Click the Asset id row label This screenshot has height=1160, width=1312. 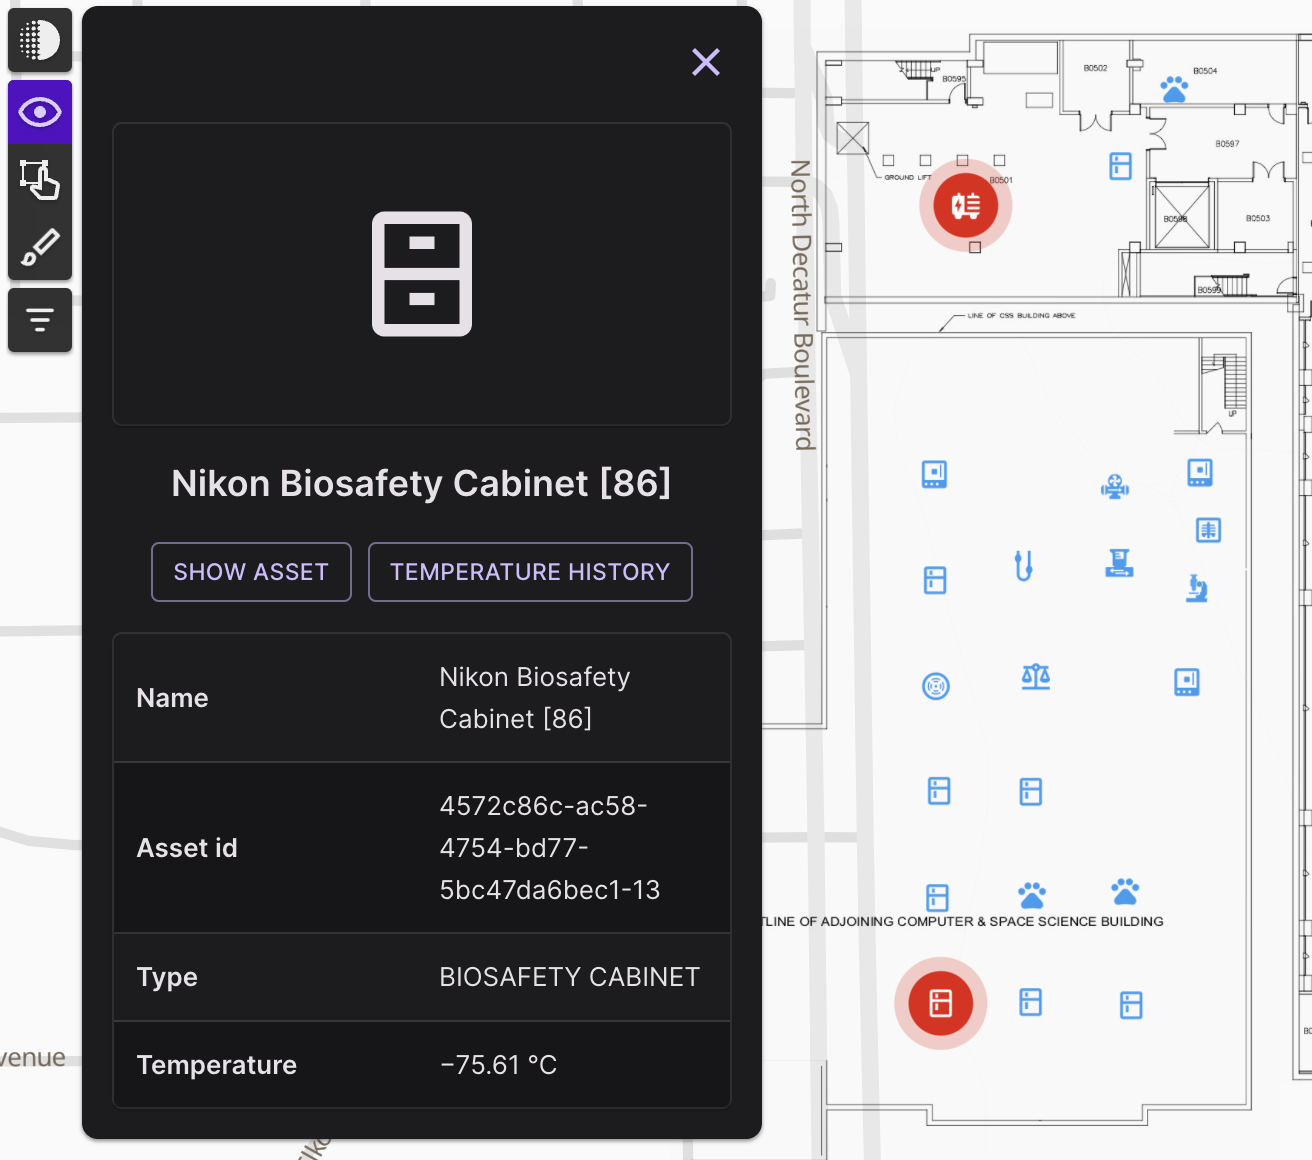tap(187, 848)
